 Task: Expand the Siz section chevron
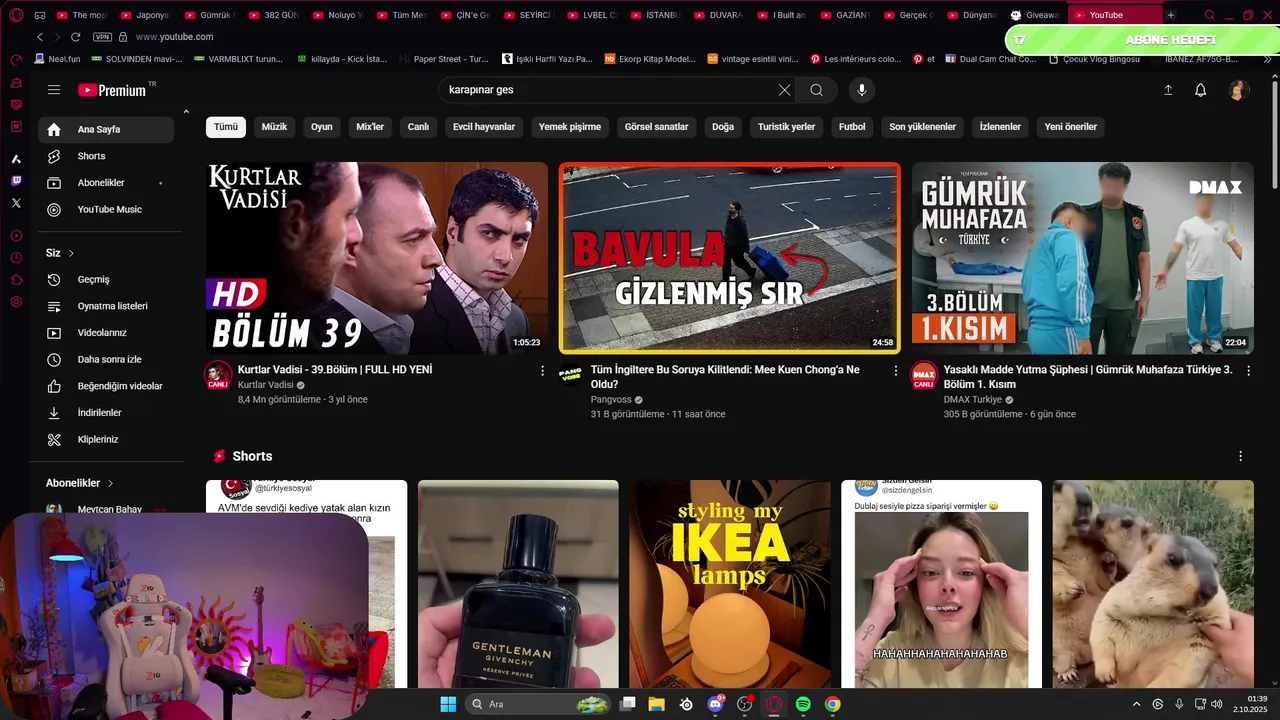[x=71, y=253]
